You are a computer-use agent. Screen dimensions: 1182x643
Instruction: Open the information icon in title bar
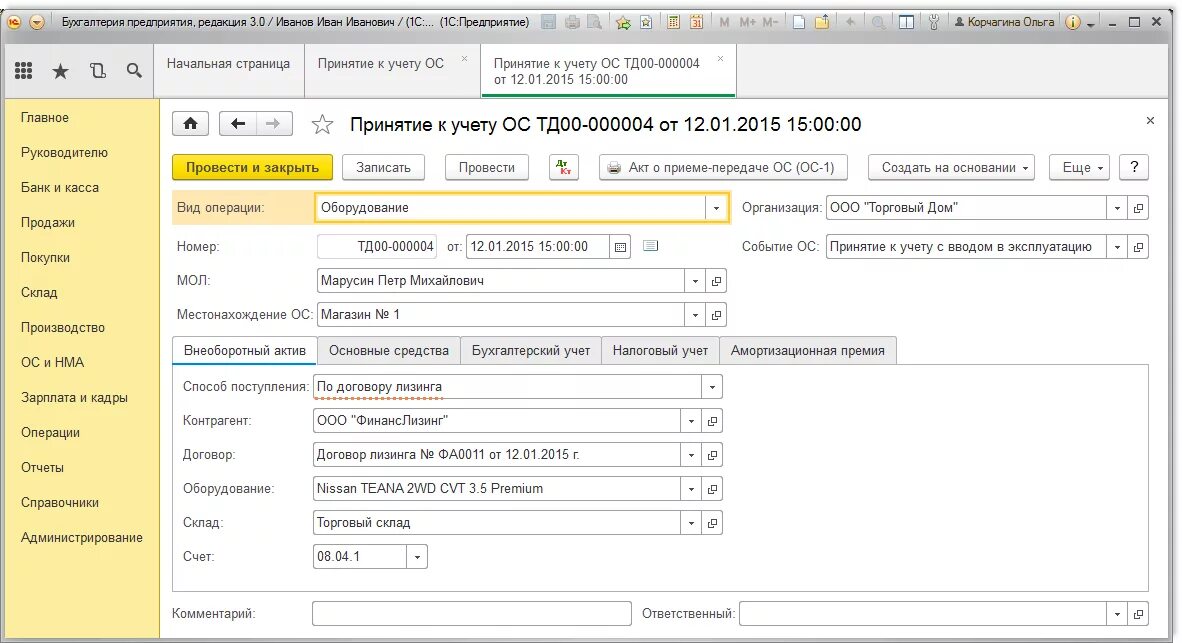click(1073, 22)
